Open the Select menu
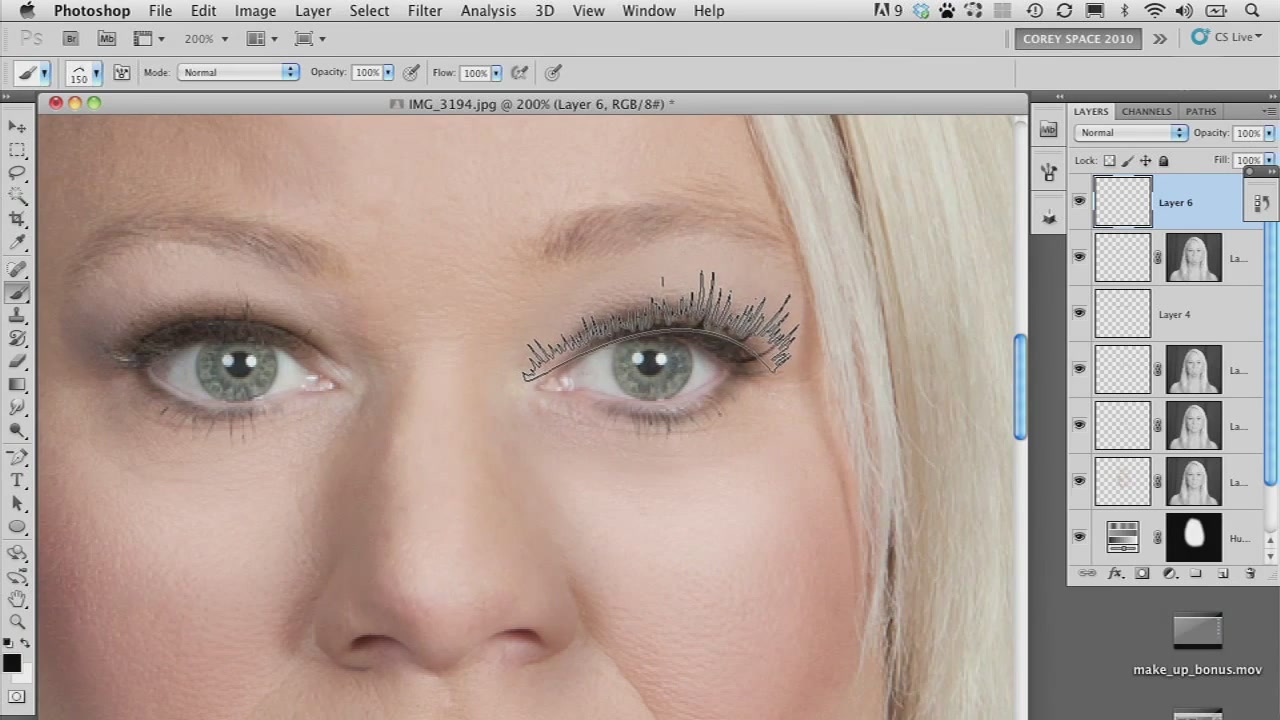 pyautogui.click(x=369, y=11)
